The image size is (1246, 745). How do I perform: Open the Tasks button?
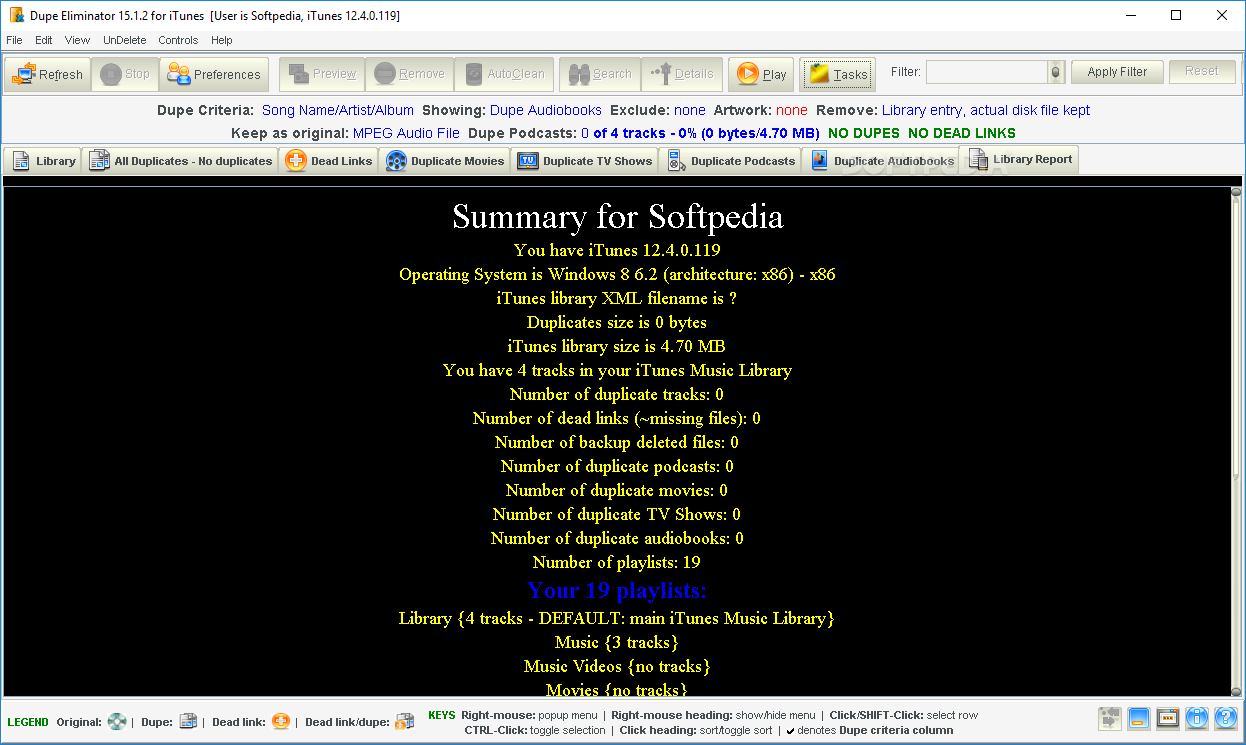[838, 74]
